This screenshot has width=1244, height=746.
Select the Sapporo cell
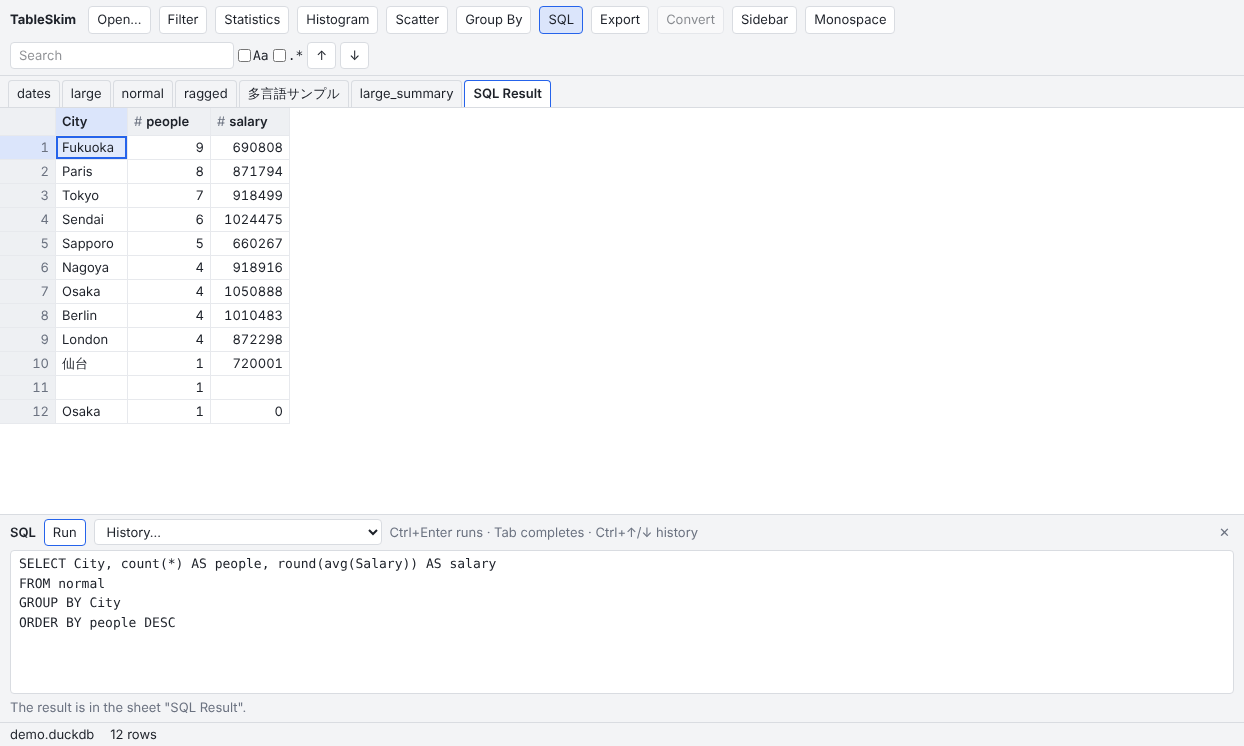[x=91, y=243]
